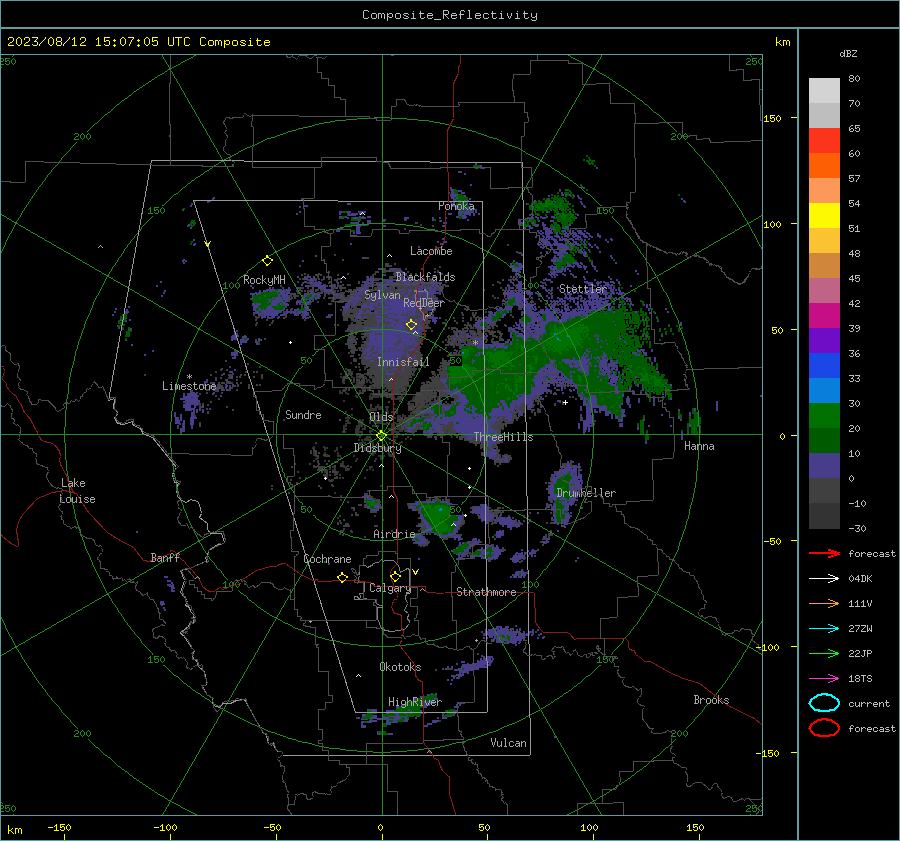Click the Blackfalds label
The height and width of the screenshot is (841, 900).
click(x=425, y=277)
